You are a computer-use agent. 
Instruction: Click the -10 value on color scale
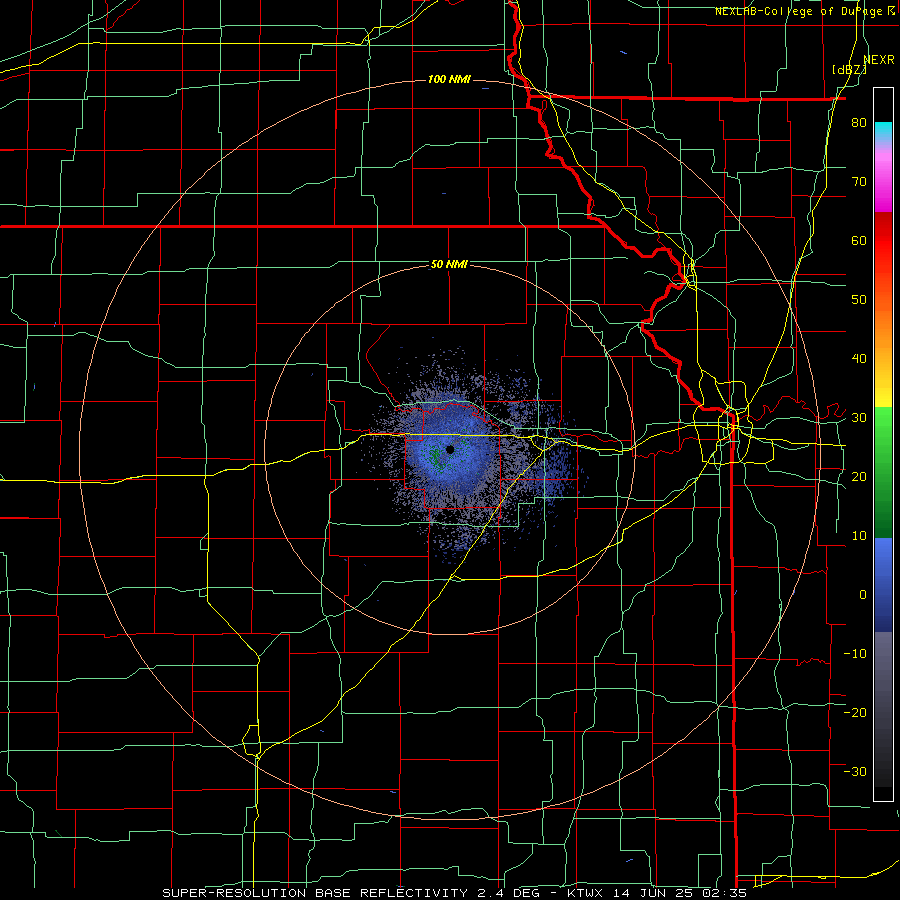[x=855, y=654]
